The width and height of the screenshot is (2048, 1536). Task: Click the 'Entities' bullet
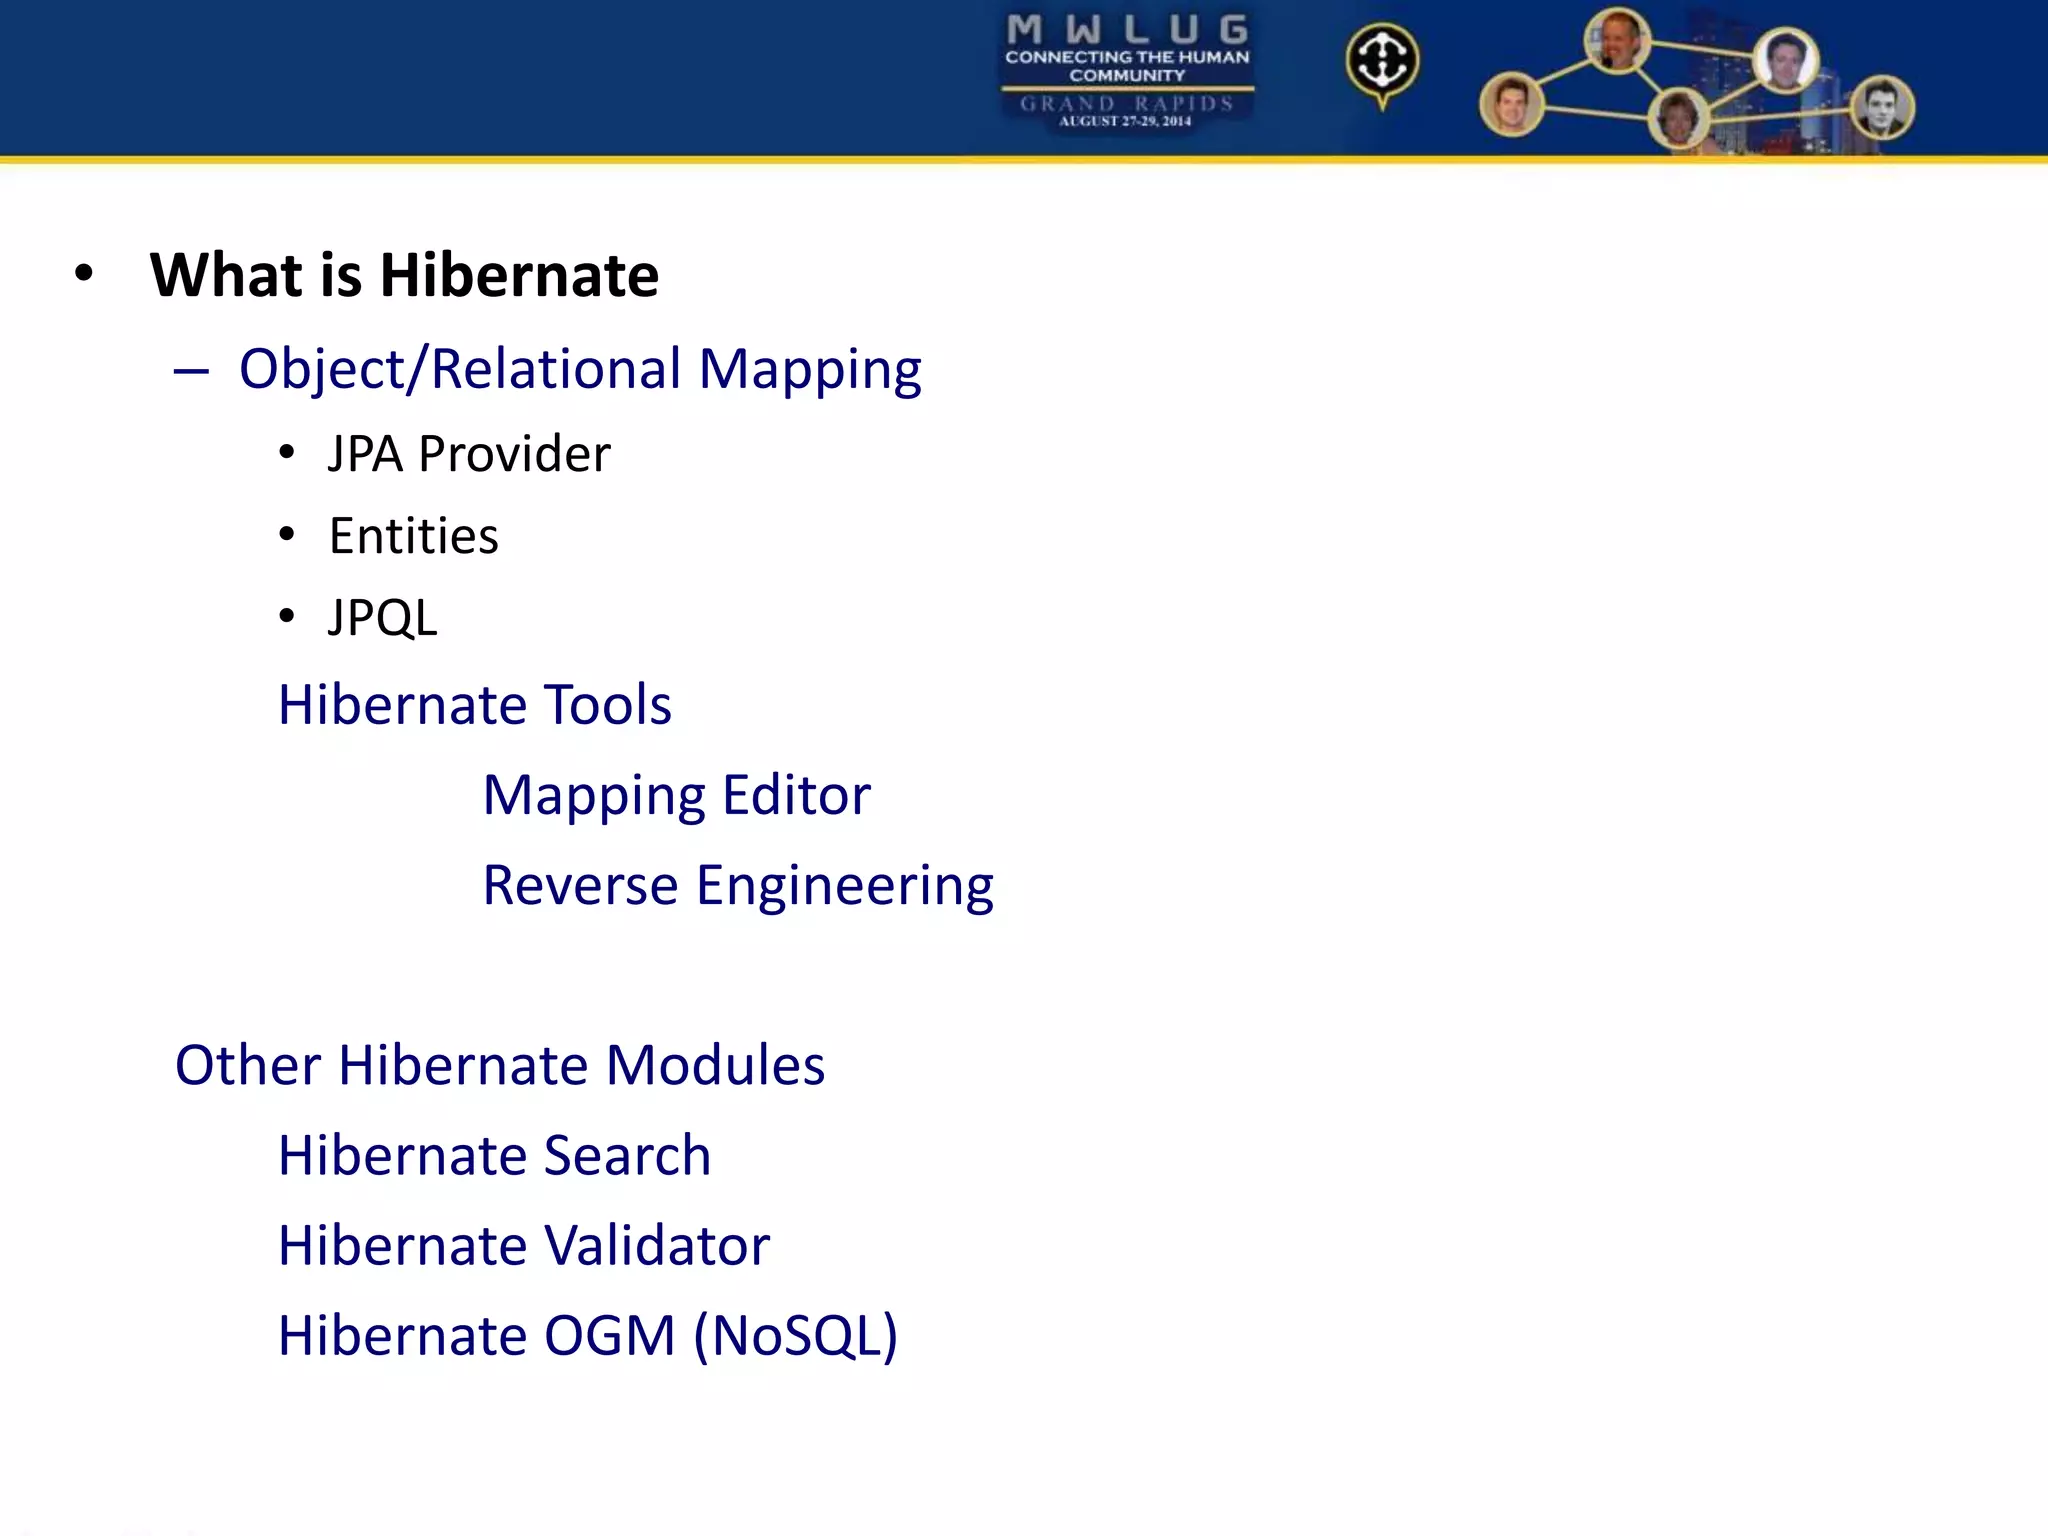point(413,536)
